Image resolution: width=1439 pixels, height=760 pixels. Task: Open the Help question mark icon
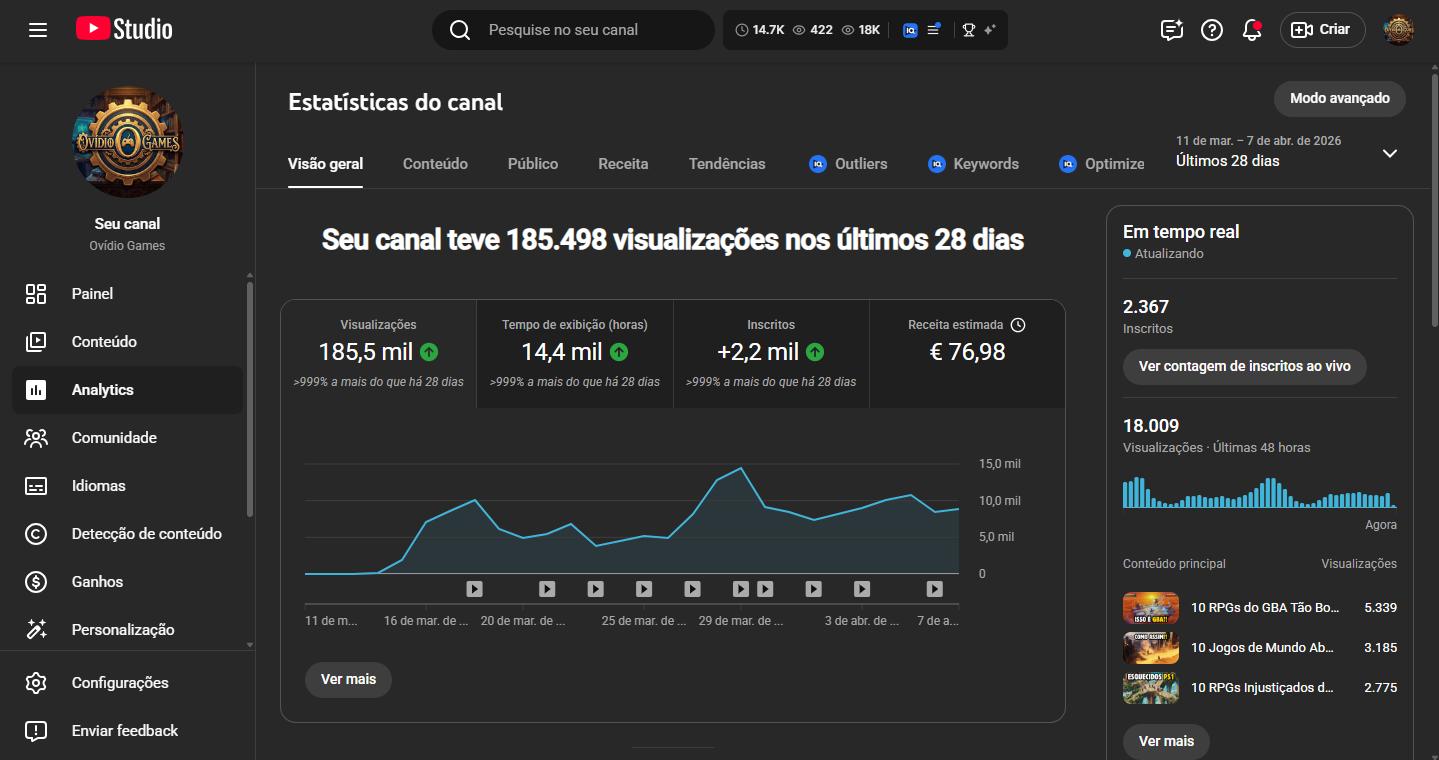tap(1212, 30)
